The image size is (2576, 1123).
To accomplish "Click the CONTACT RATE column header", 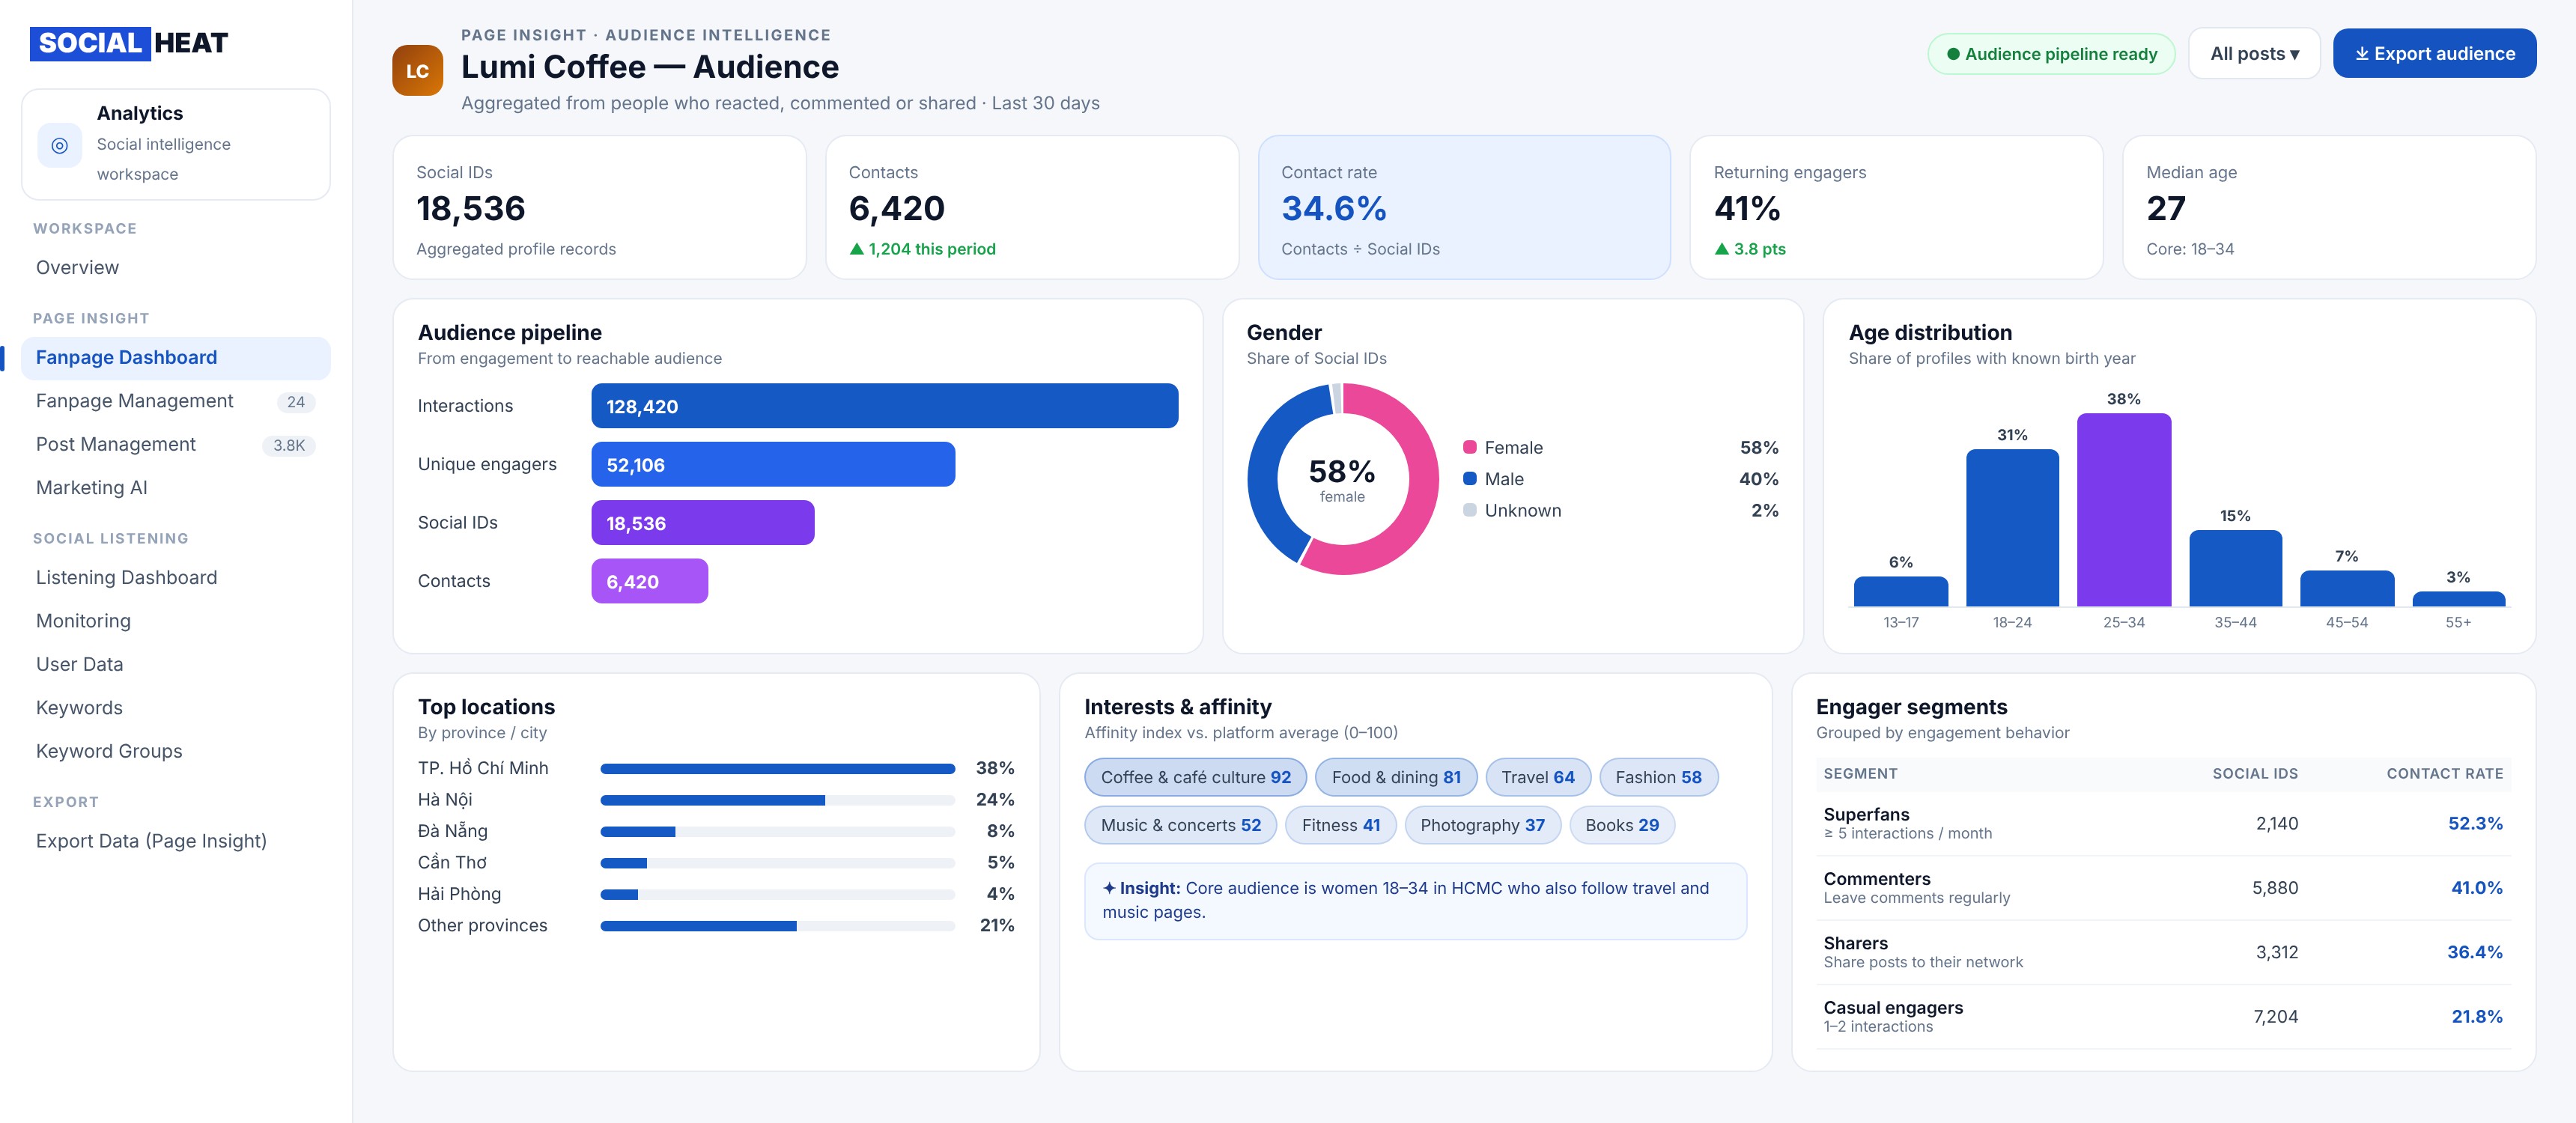I will tap(2445, 774).
